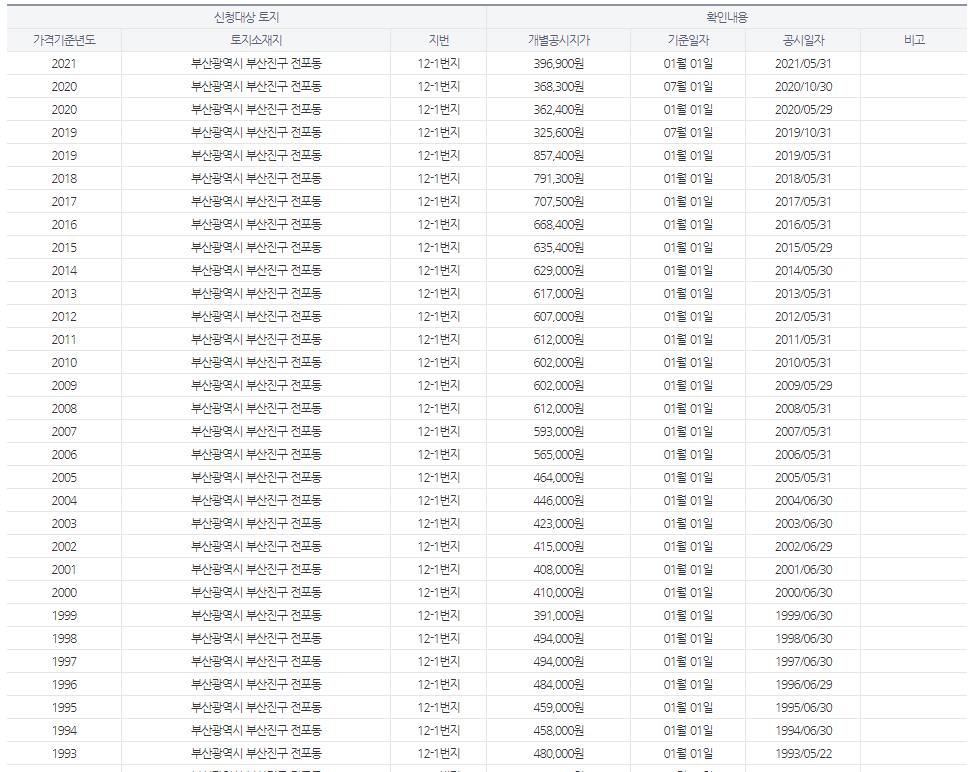This screenshot has height=772, width=970.
Task: Click the 비고 column header
Action: [914, 40]
